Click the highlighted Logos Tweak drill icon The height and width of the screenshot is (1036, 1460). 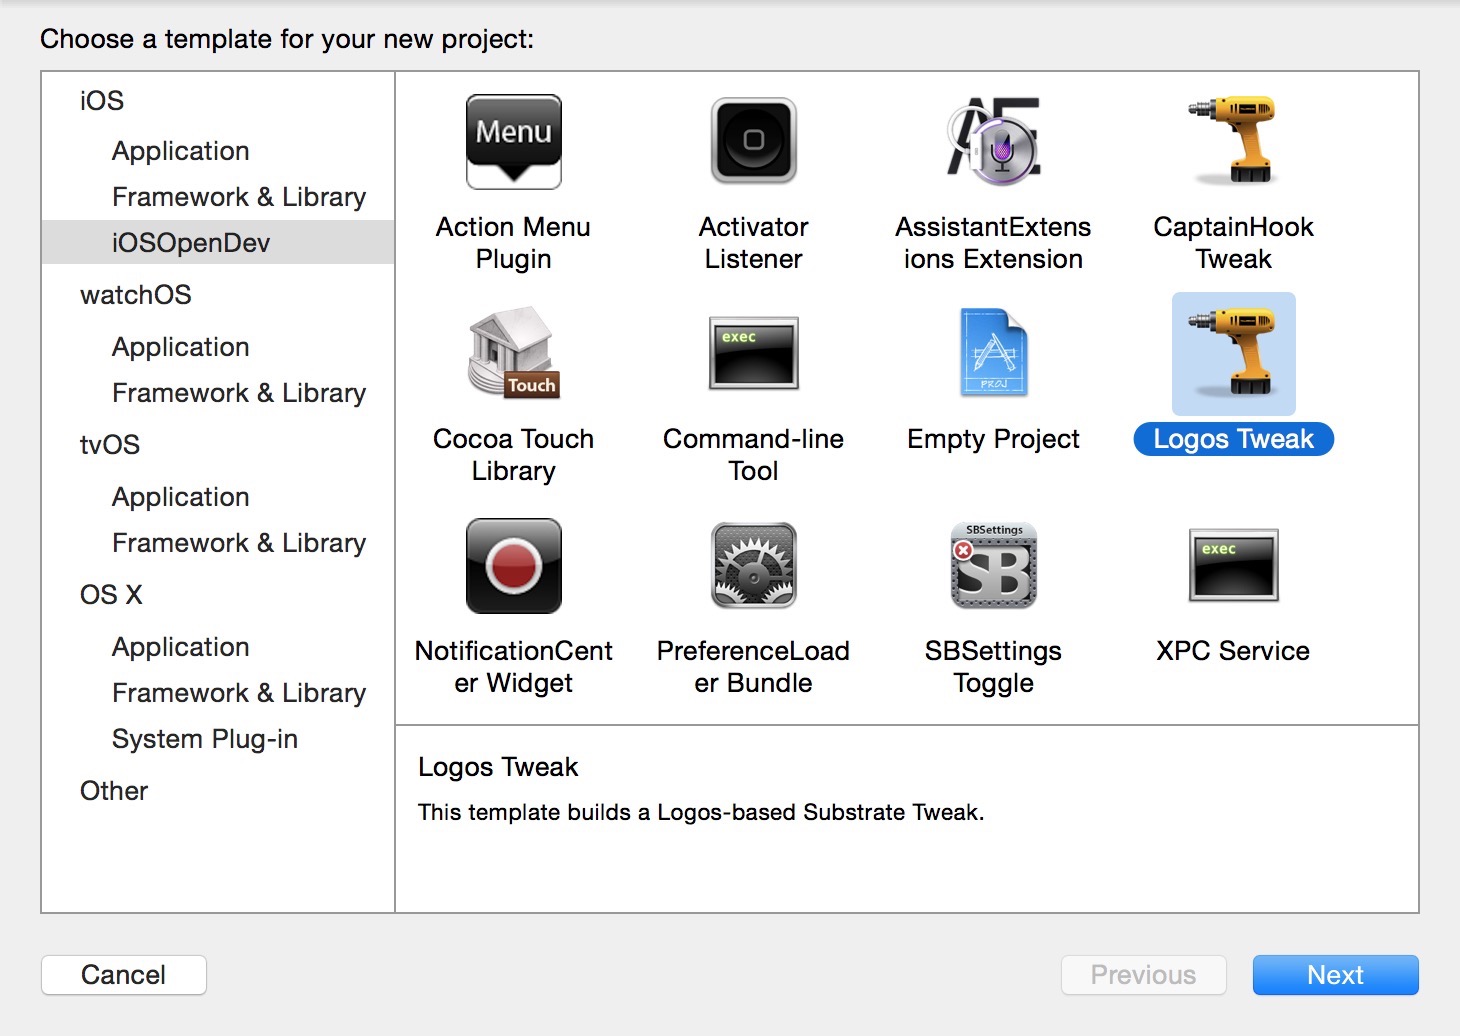click(1233, 353)
